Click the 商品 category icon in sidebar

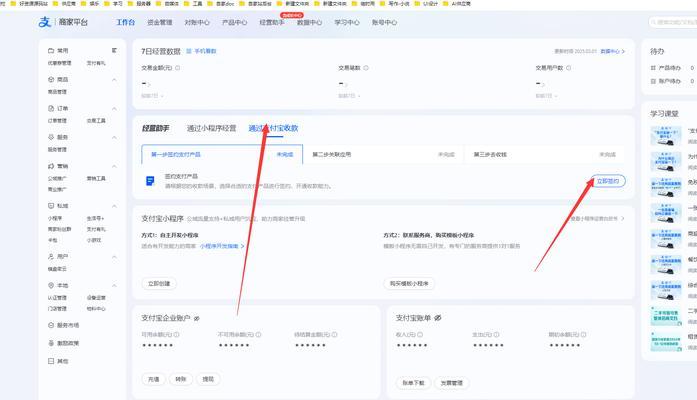tap(51, 80)
